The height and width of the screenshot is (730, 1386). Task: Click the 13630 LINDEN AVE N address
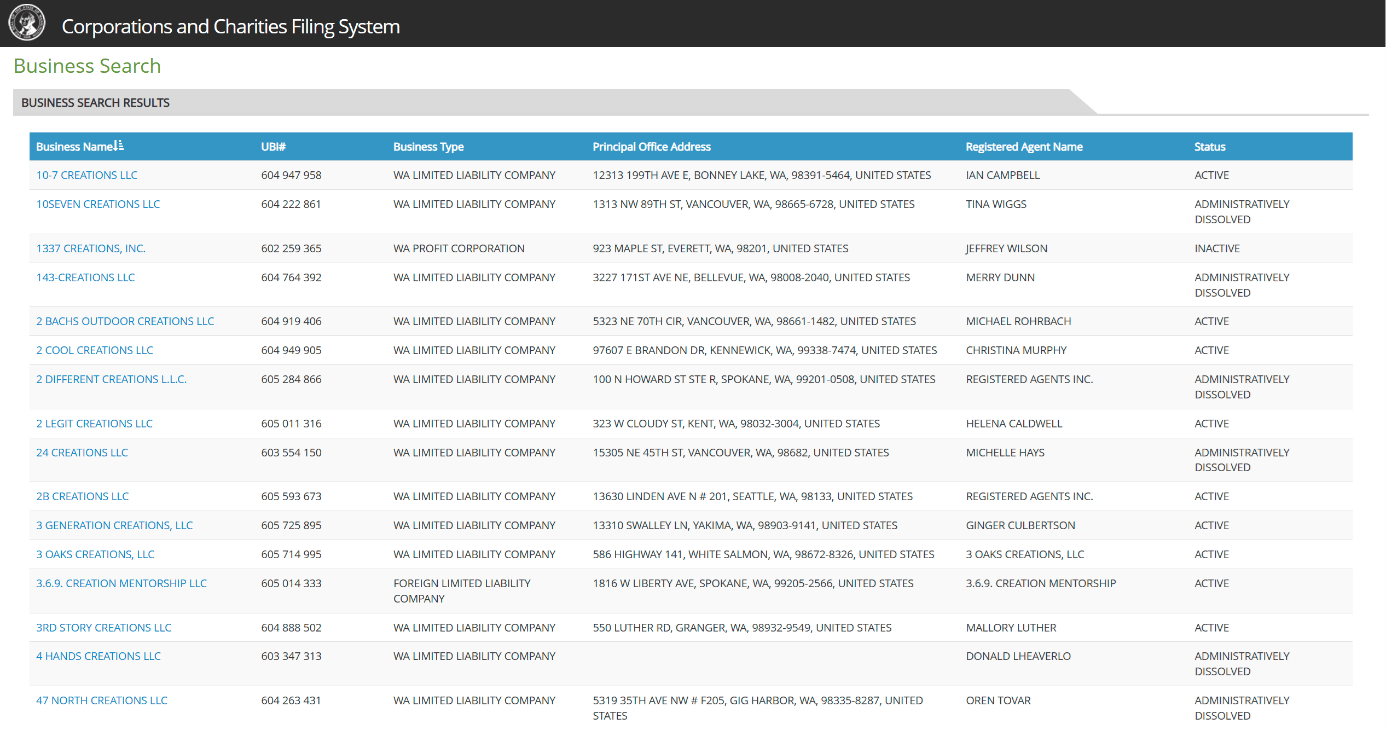753,496
